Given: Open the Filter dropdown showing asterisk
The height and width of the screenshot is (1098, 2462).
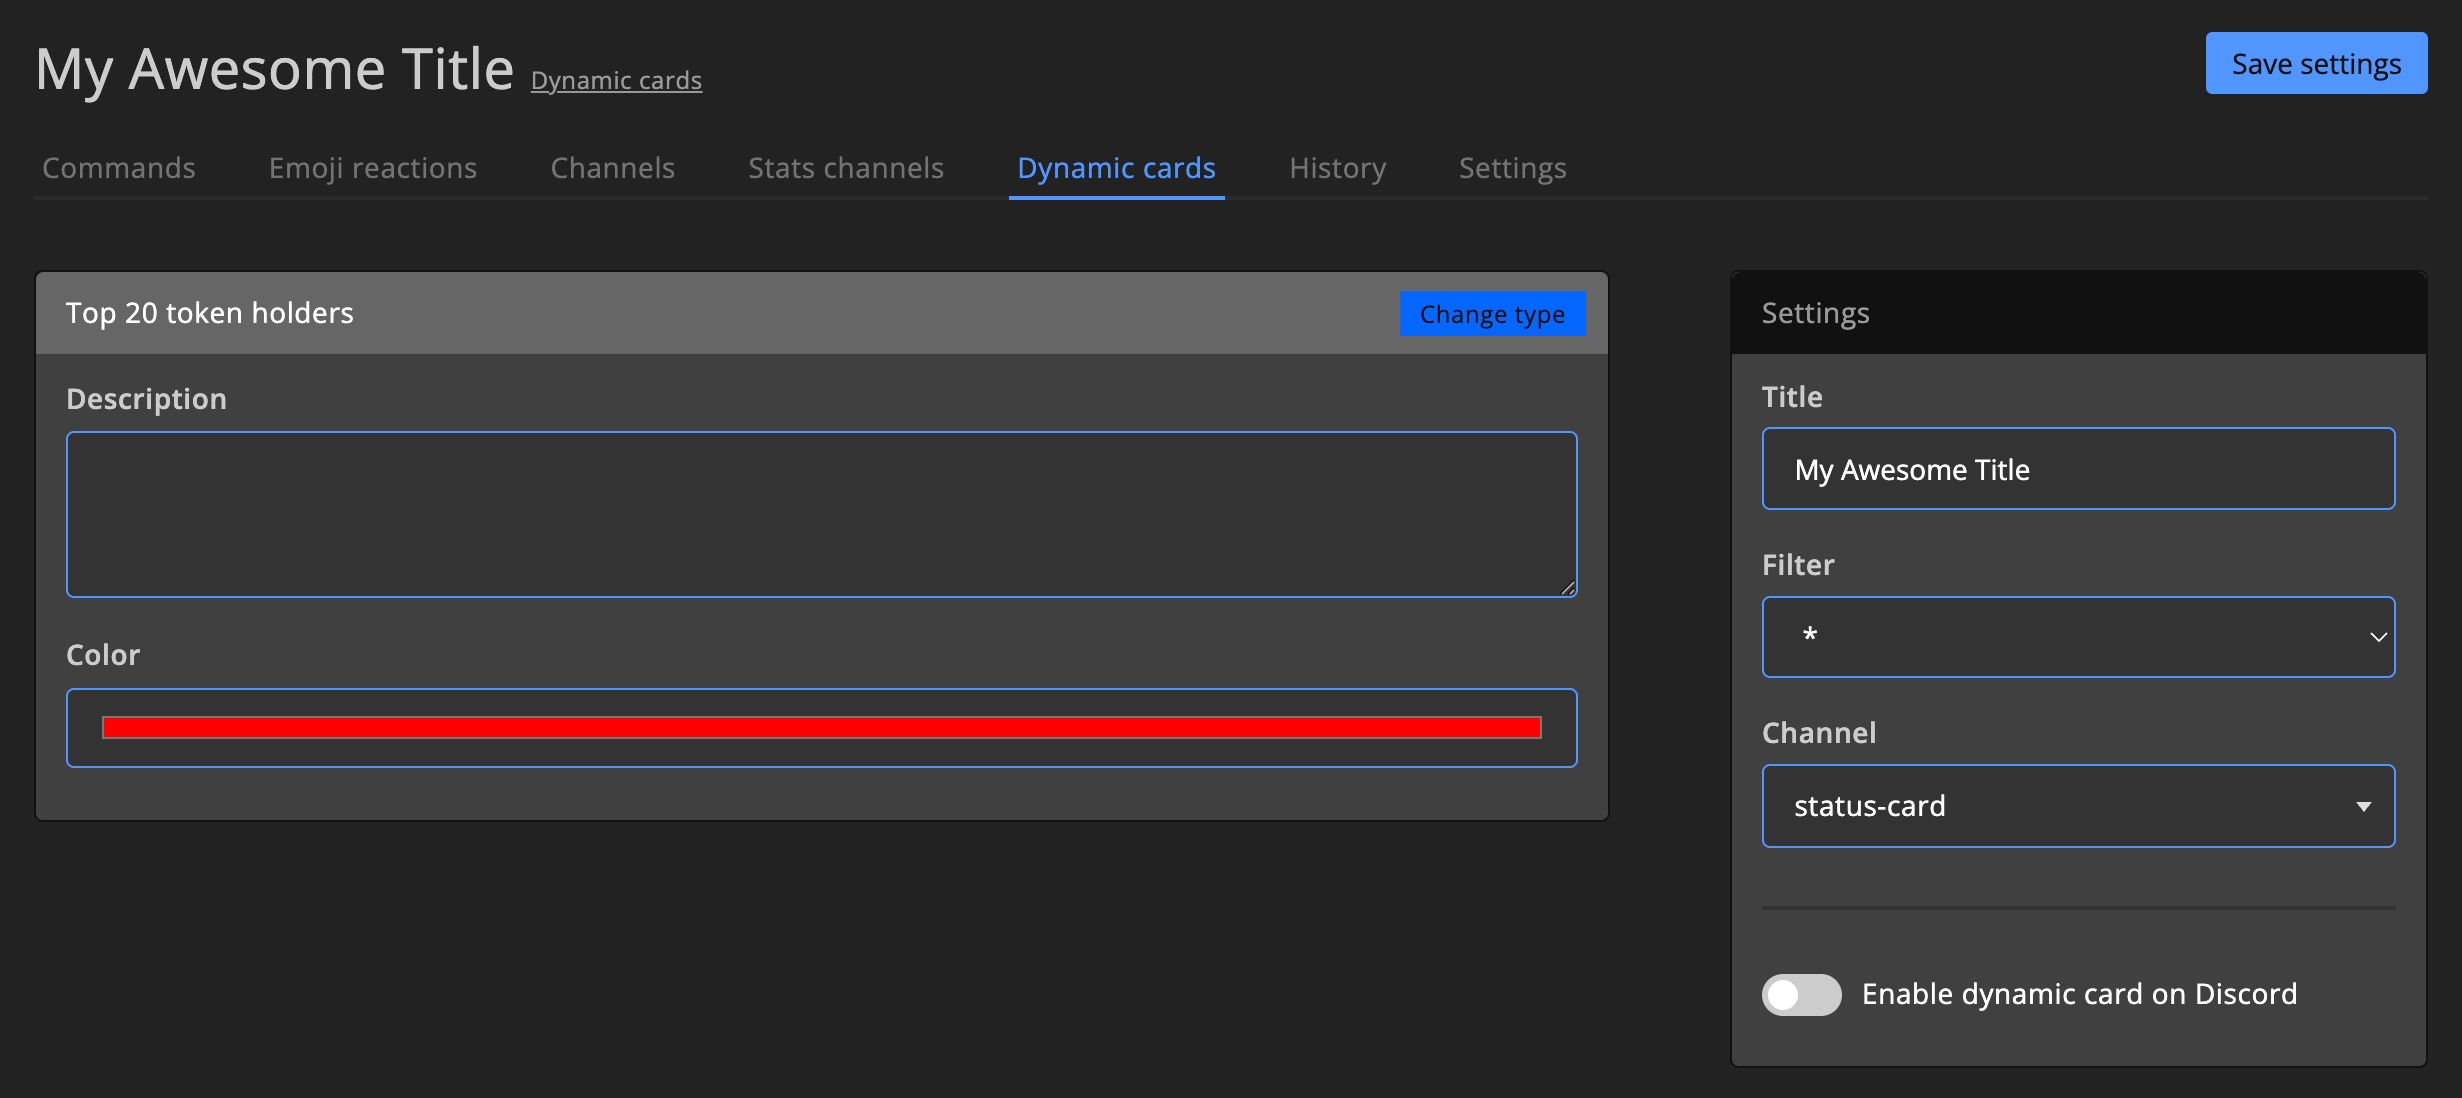Looking at the screenshot, I should [x=2078, y=637].
